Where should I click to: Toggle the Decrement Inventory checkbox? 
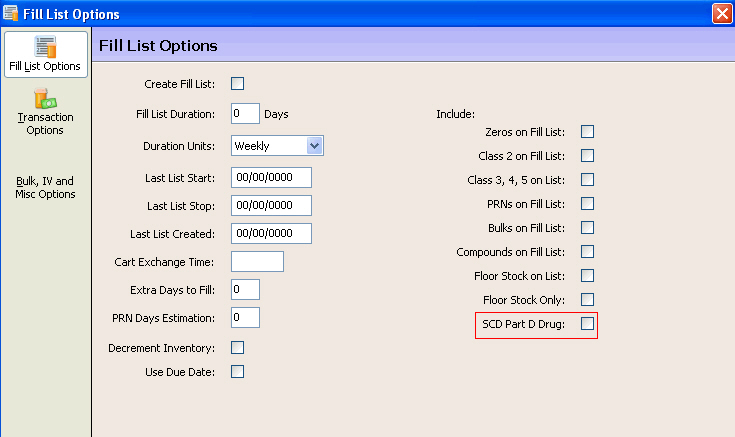click(238, 347)
